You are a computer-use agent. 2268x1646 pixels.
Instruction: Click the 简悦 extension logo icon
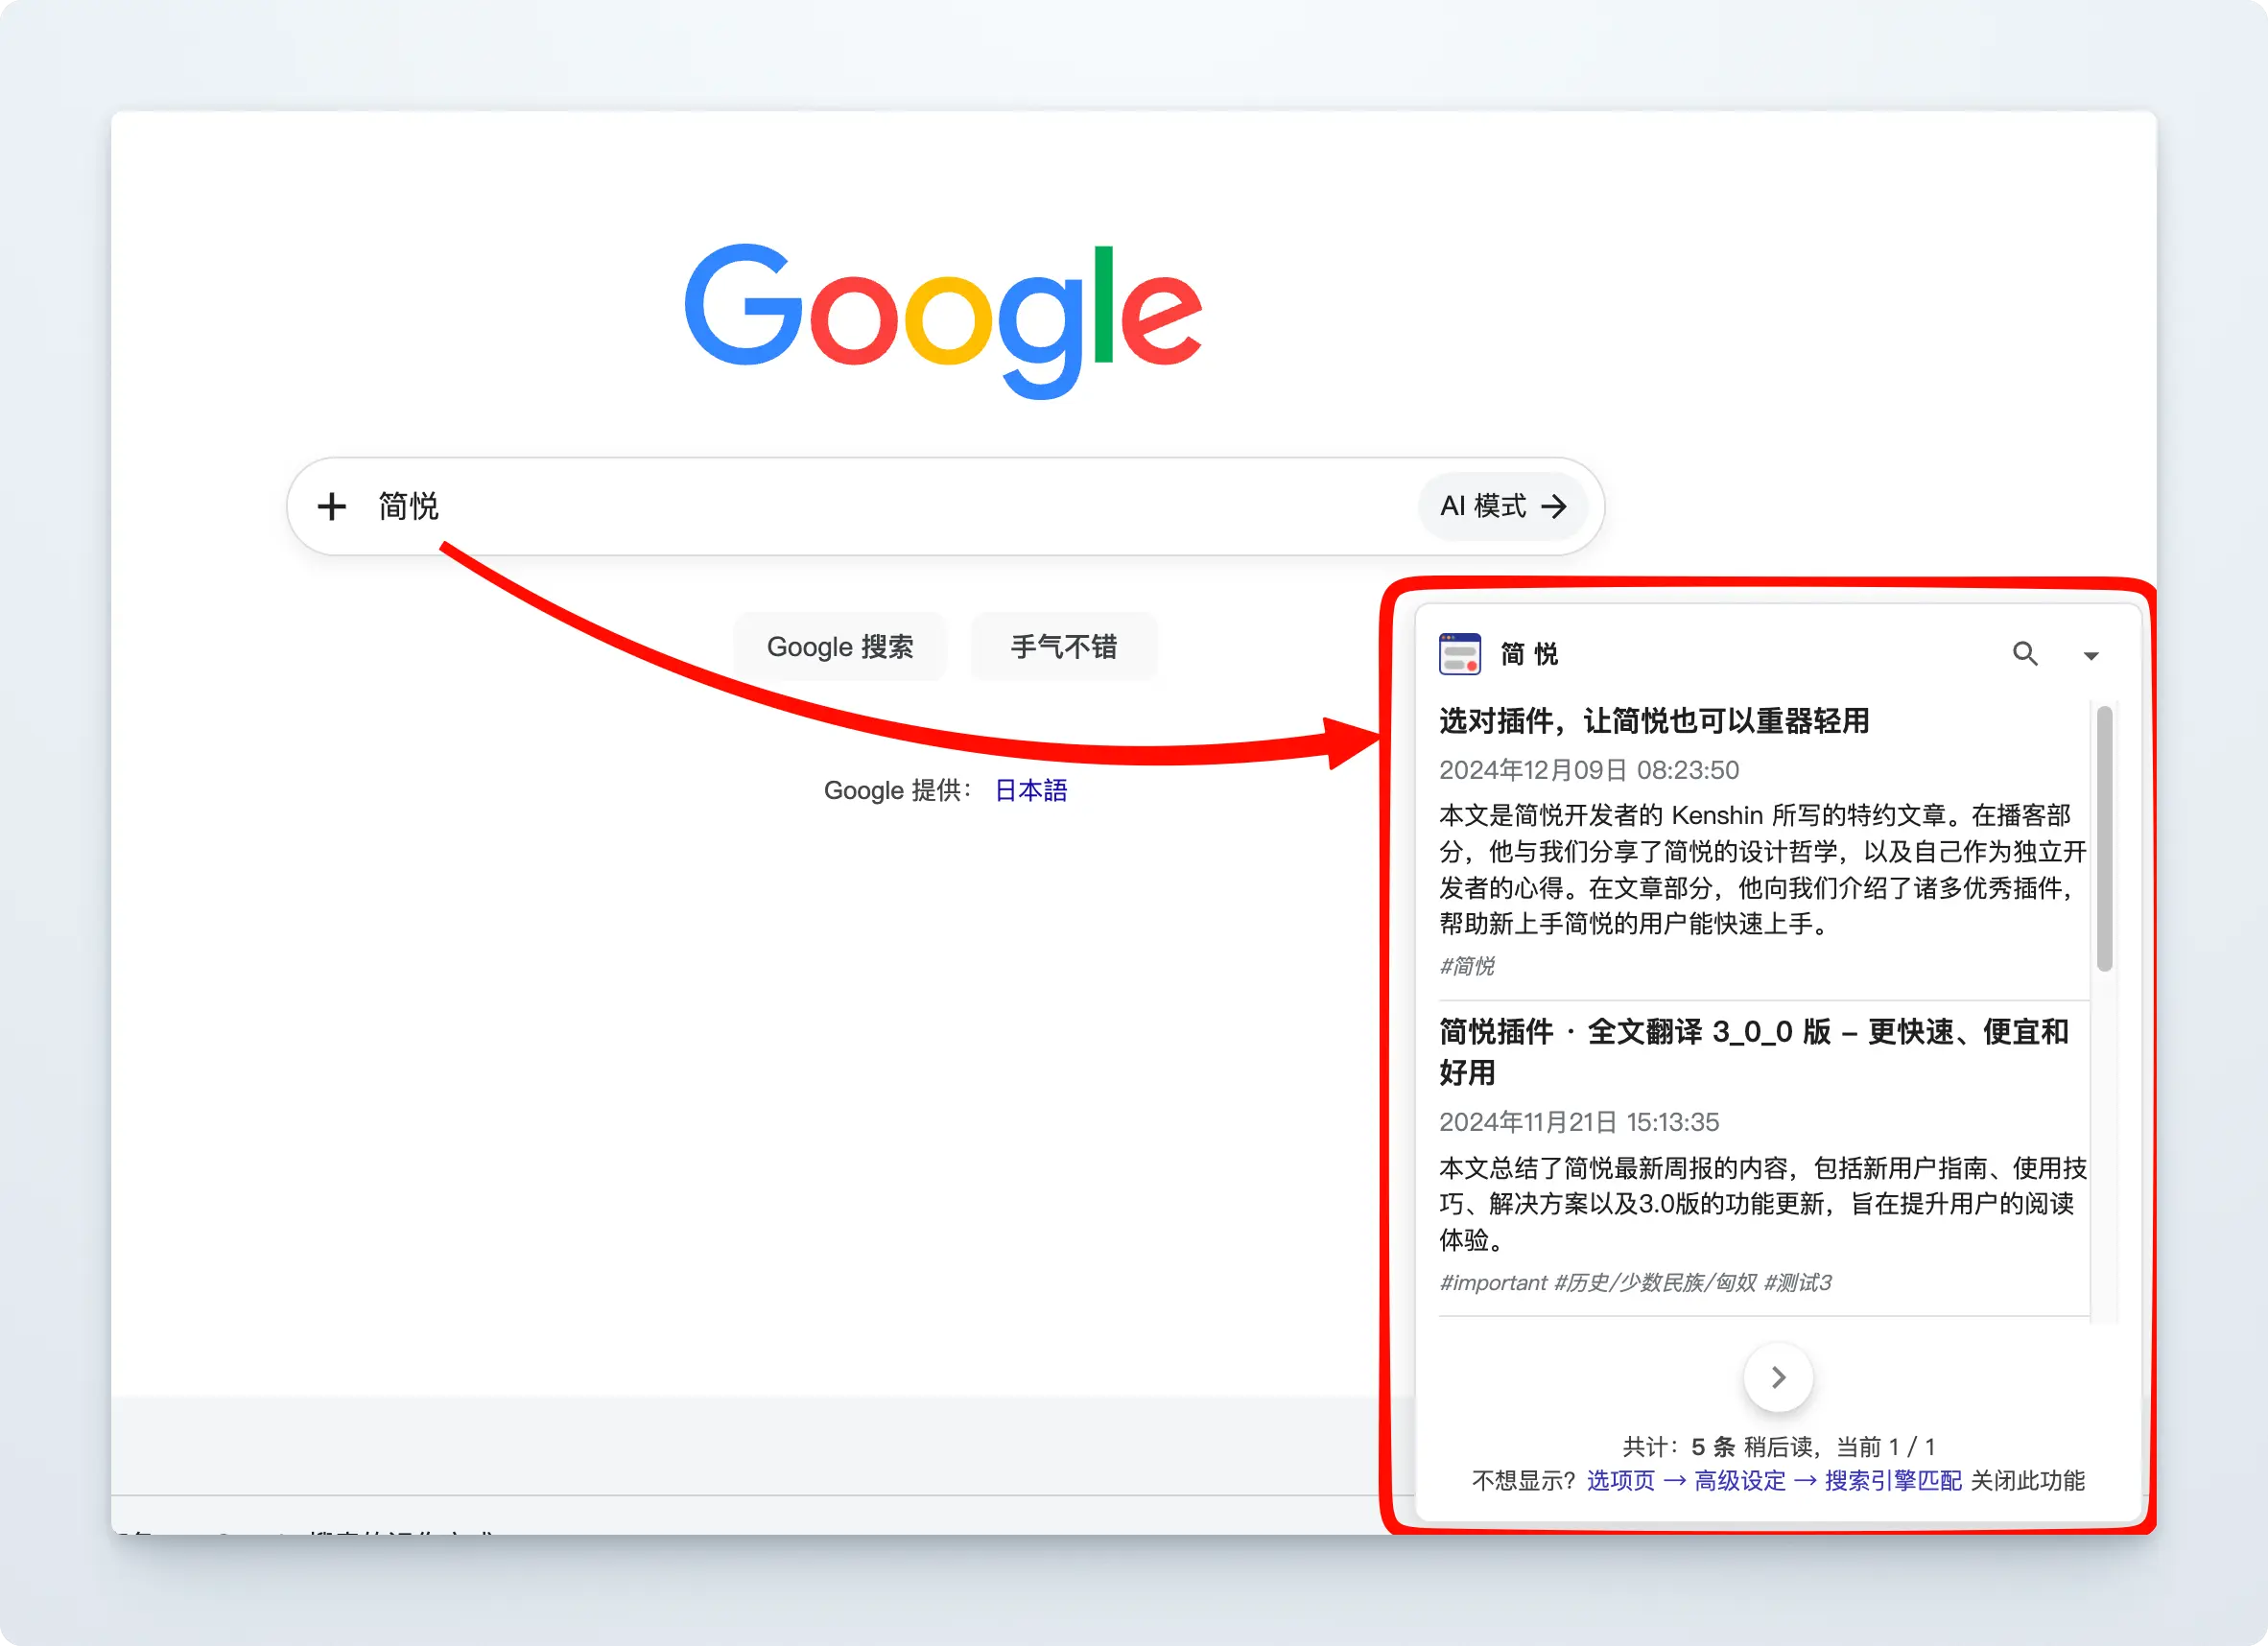click(x=1460, y=654)
